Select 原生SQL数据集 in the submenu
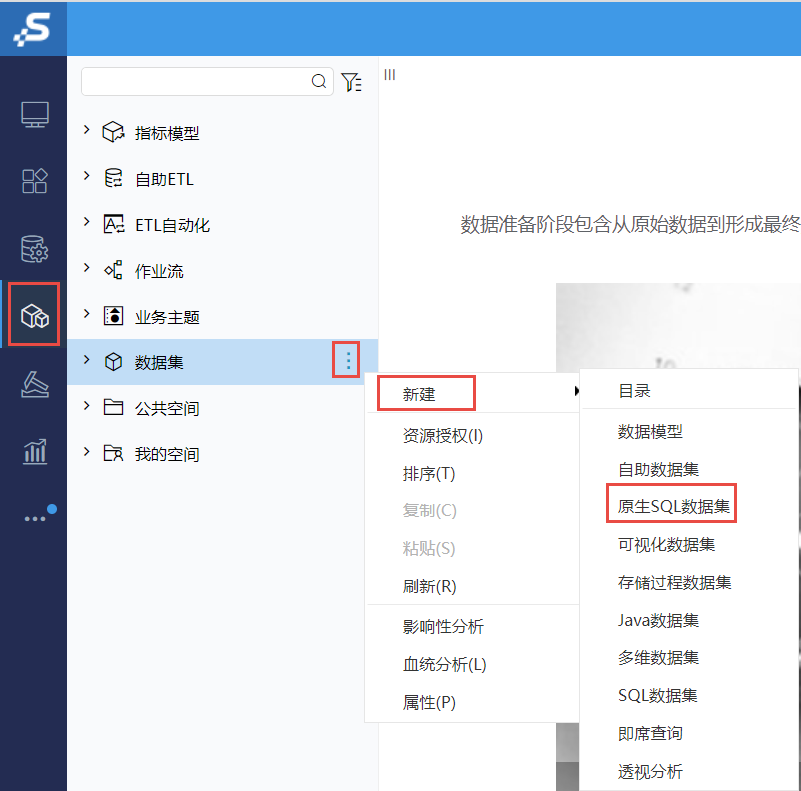 pyautogui.click(x=673, y=506)
